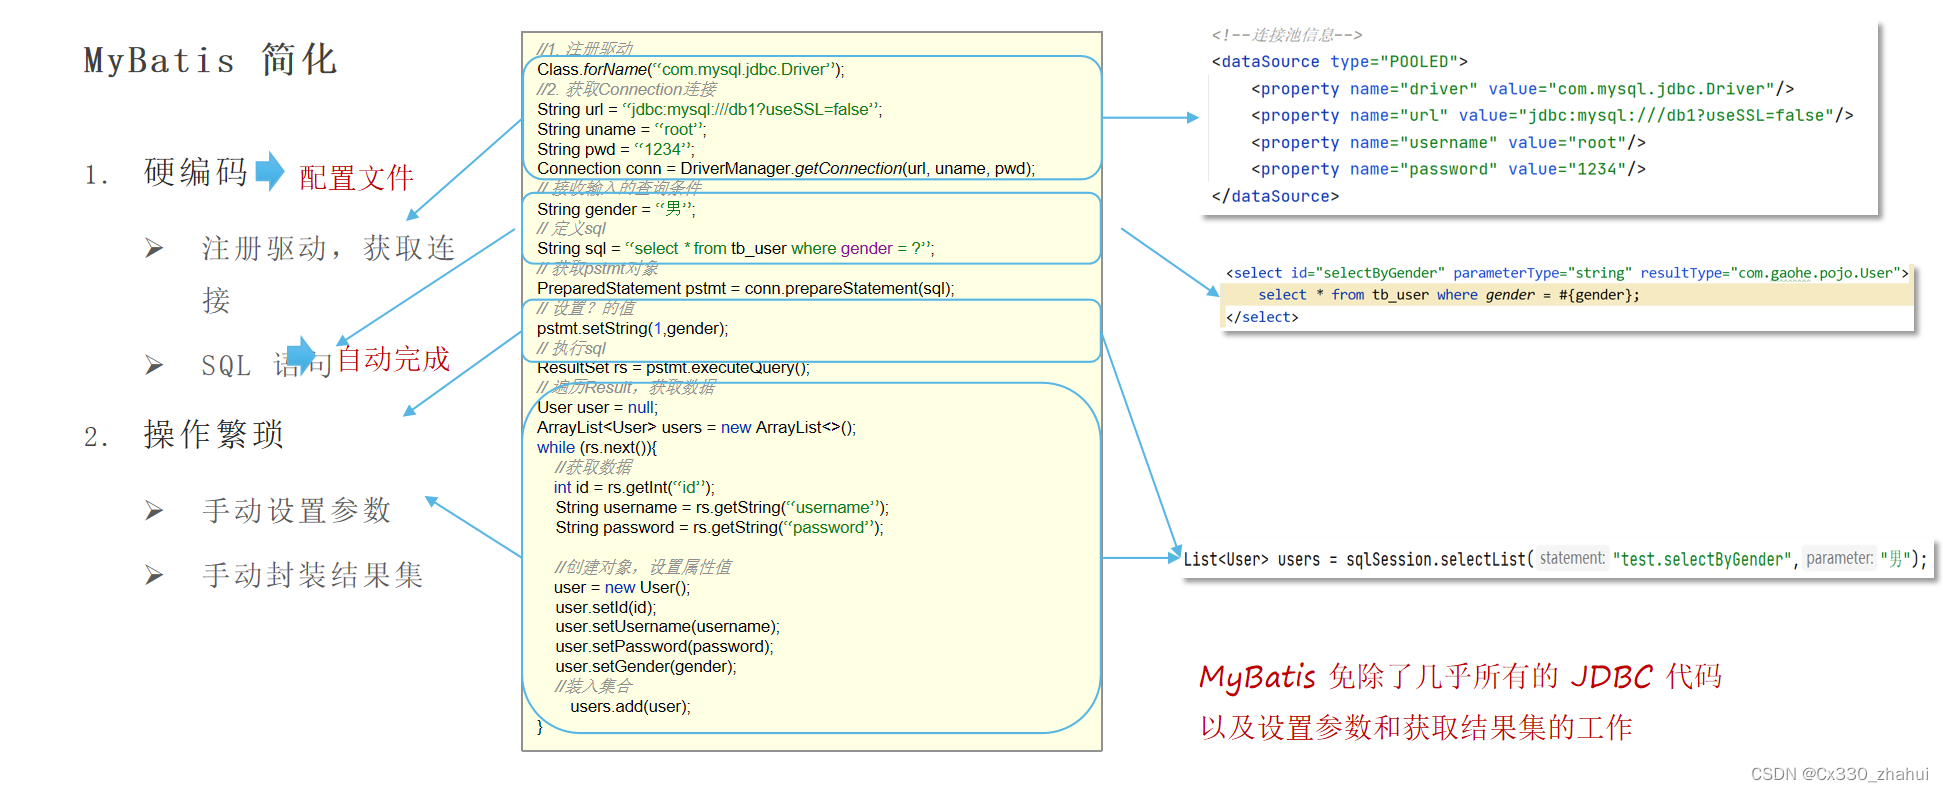Screen dimensions: 1943x792
Task: Click the '//装入集合' comment
Action: [x=594, y=686]
